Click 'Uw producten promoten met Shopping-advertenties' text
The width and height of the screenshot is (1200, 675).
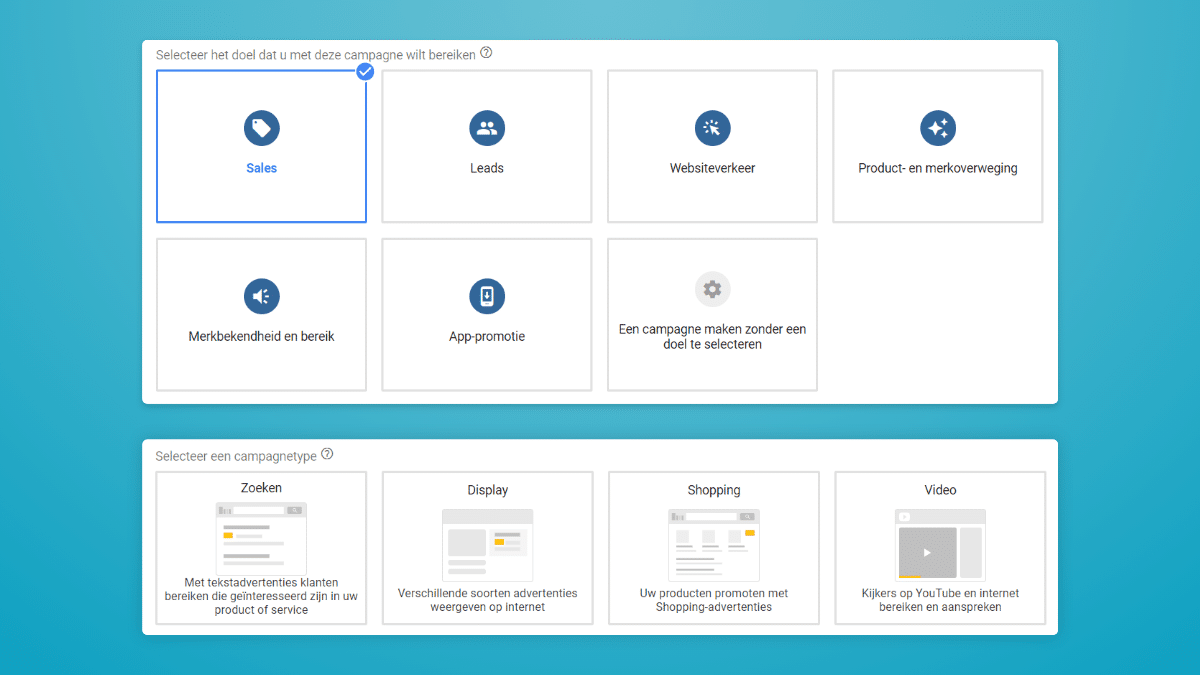[x=713, y=600]
